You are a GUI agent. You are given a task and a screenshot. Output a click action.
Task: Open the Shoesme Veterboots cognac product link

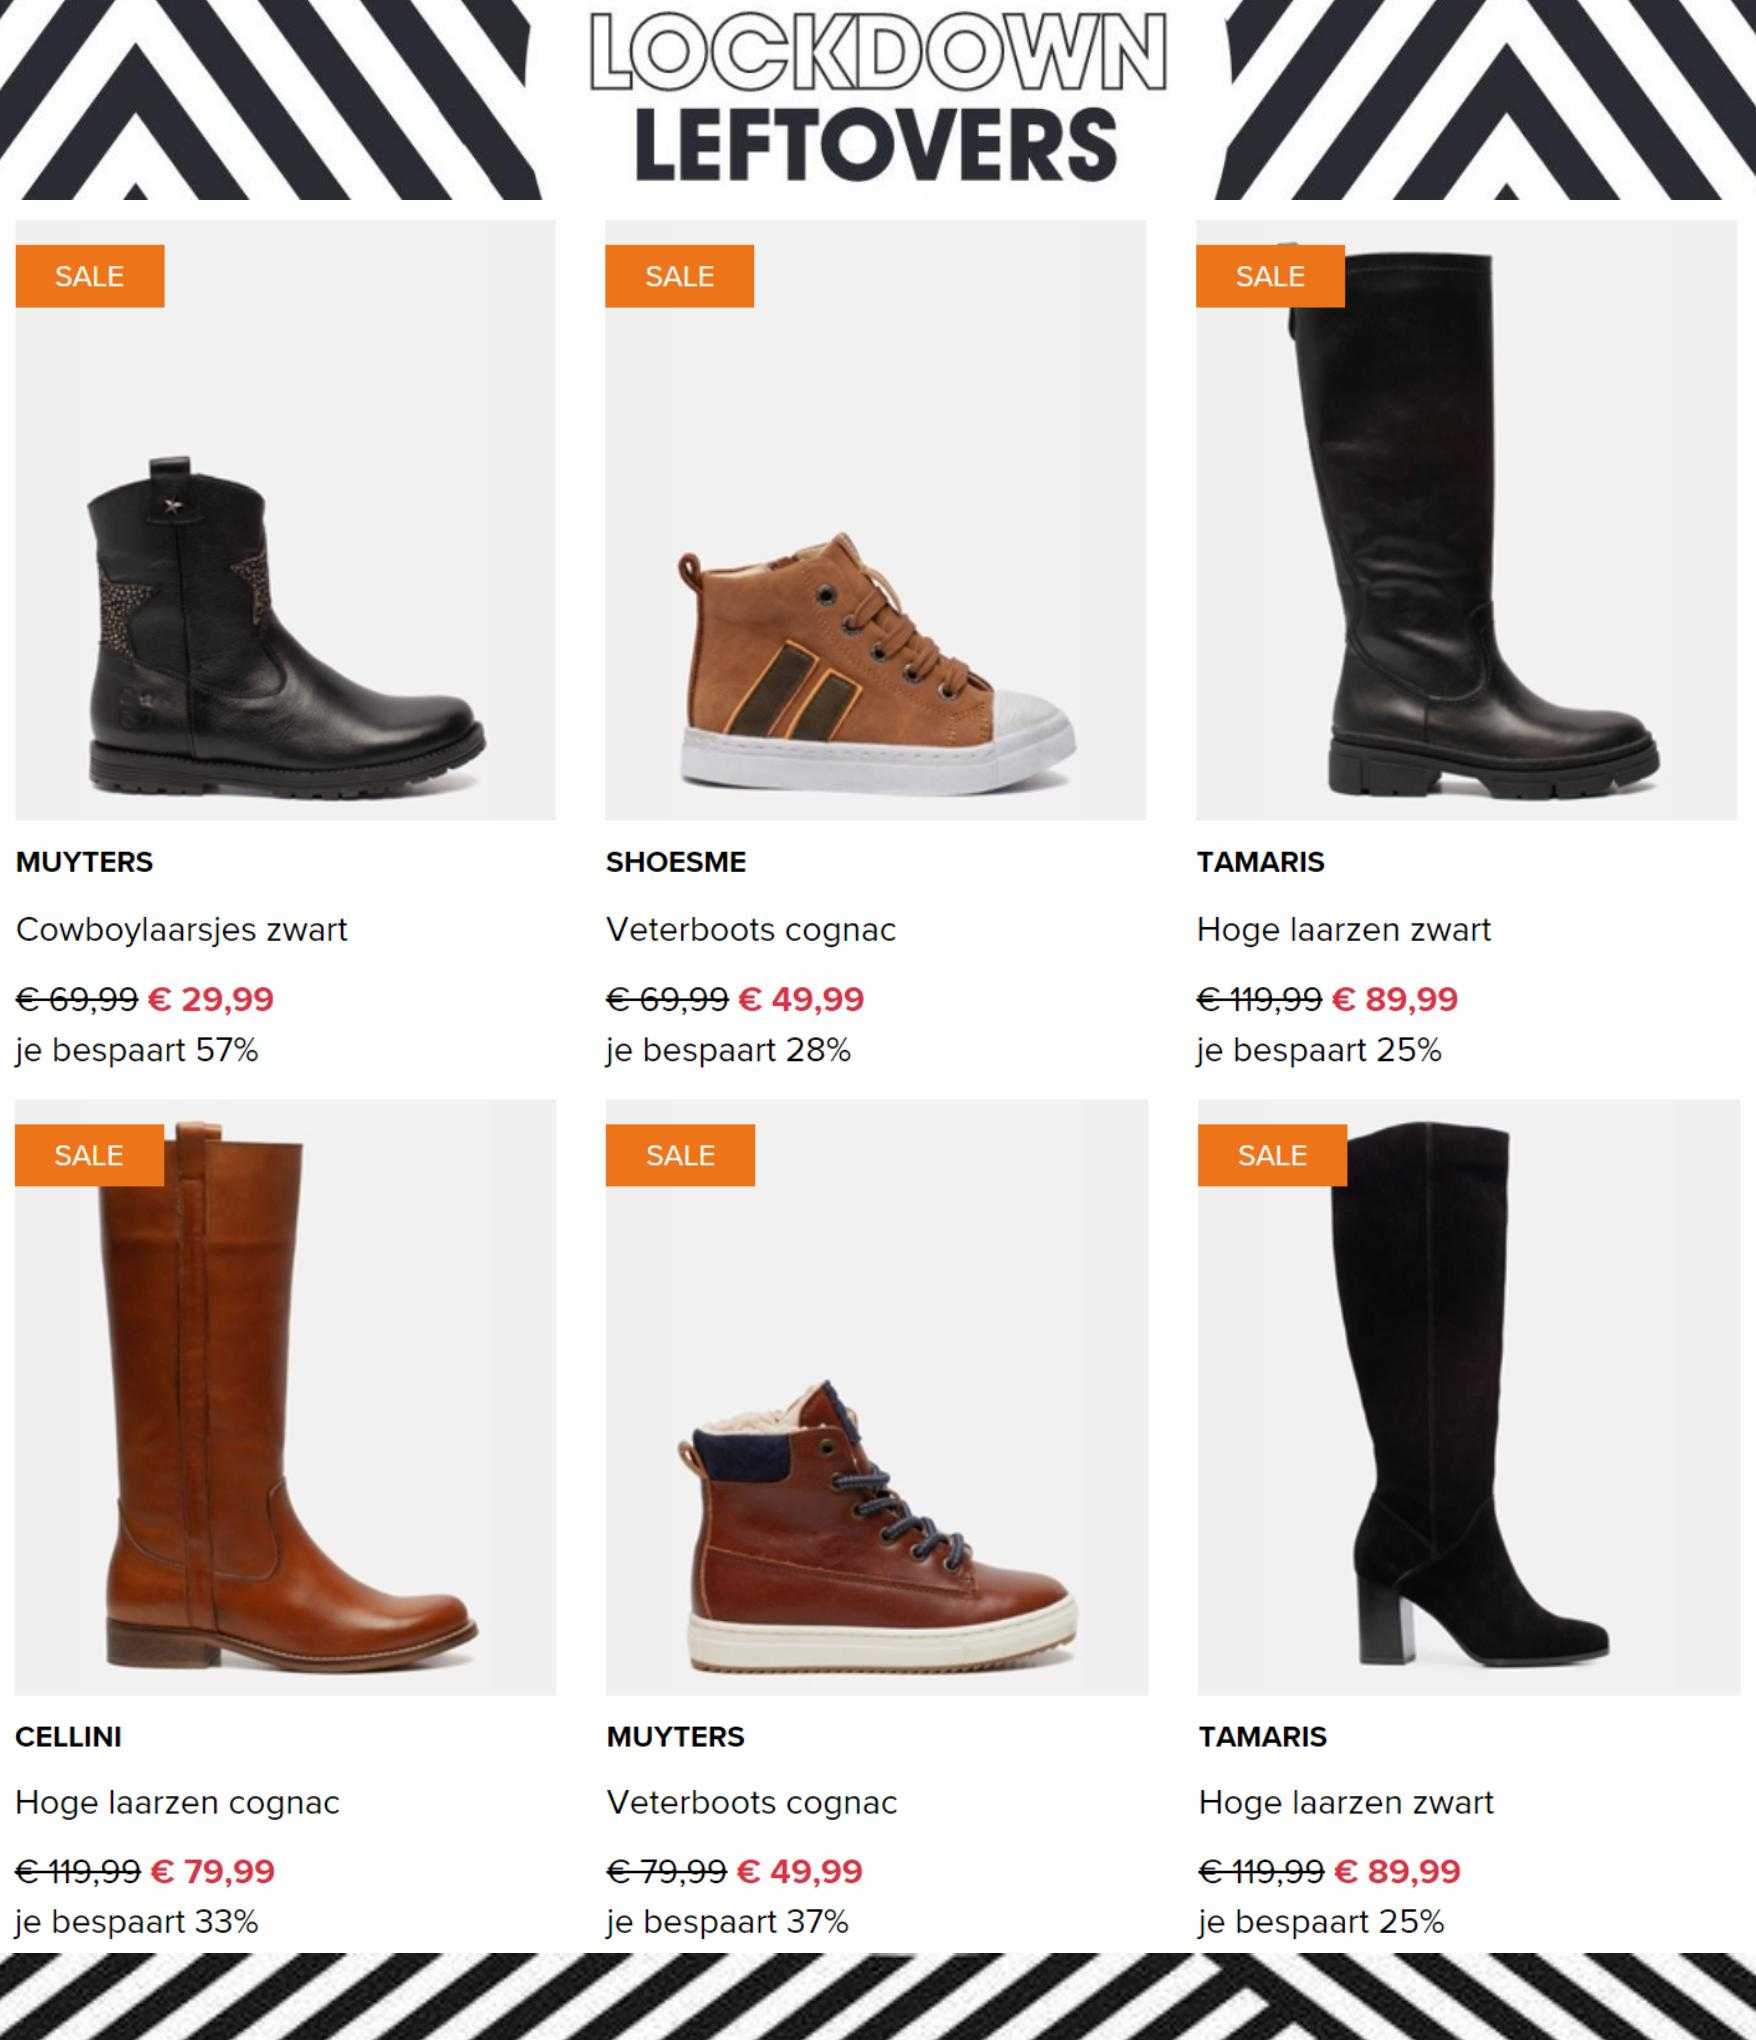[751, 930]
